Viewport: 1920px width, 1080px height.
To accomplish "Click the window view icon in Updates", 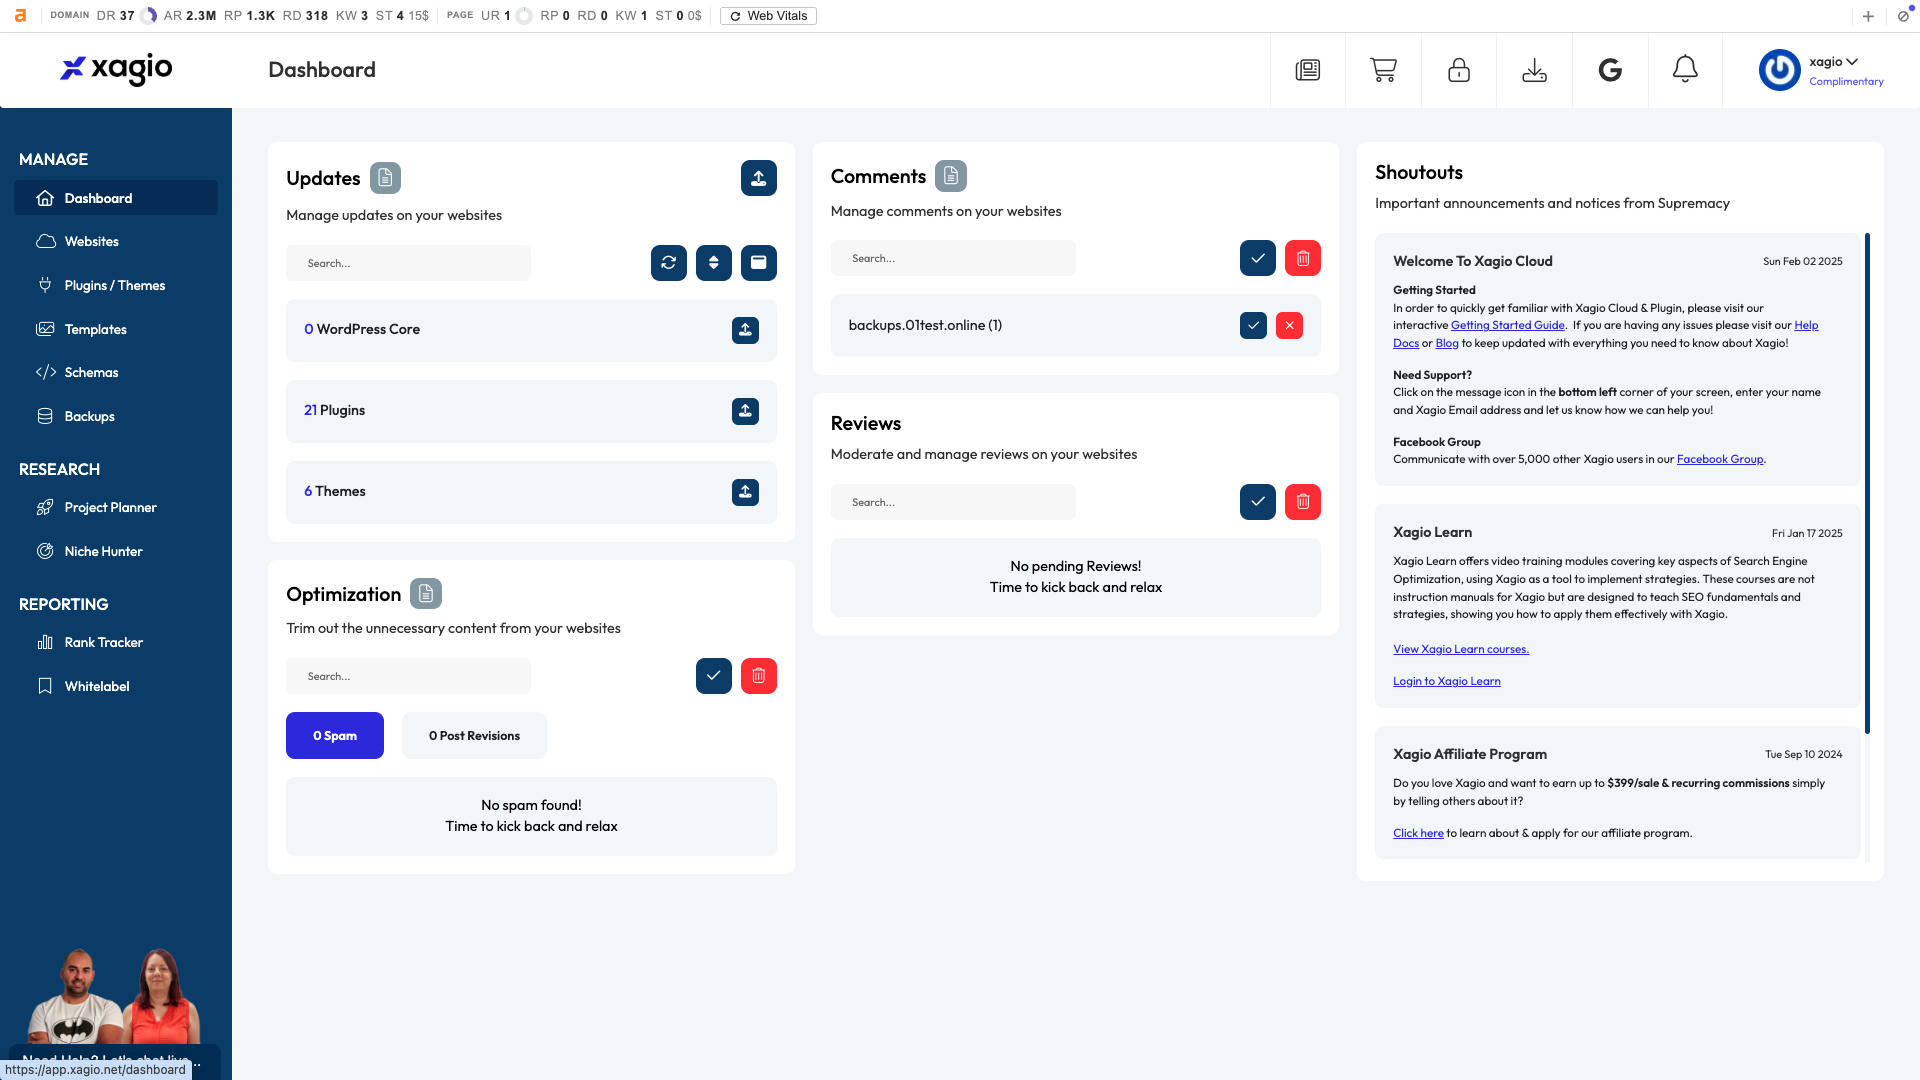I will (x=759, y=263).
